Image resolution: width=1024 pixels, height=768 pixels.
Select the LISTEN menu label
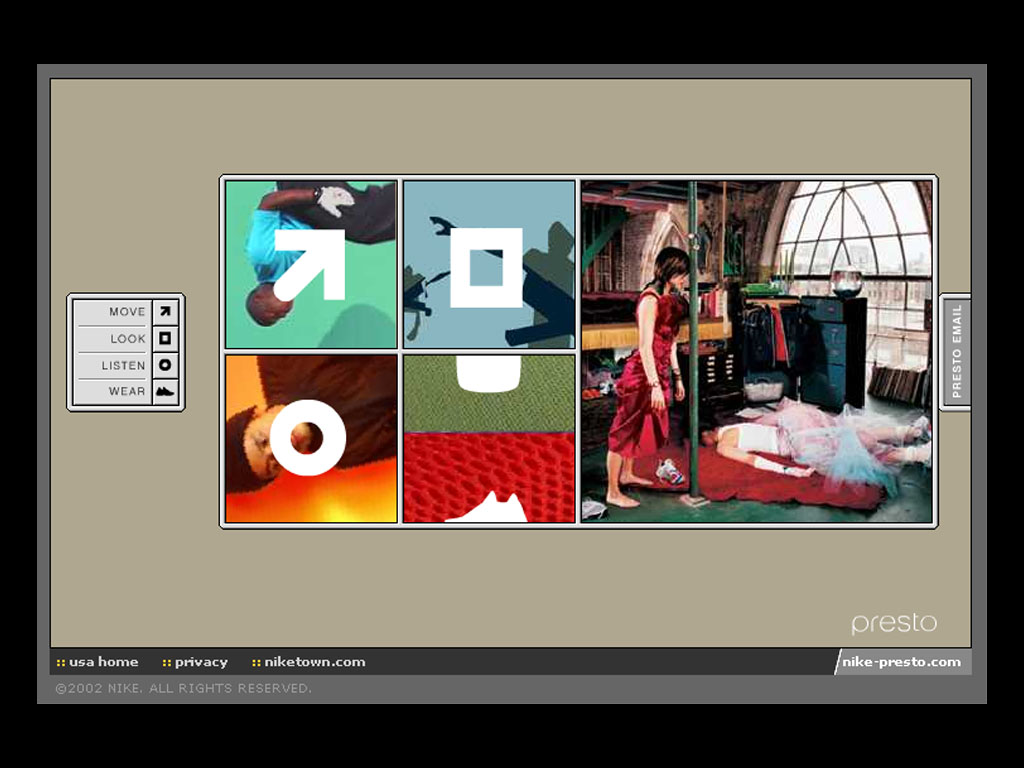[x=123, y=365]
